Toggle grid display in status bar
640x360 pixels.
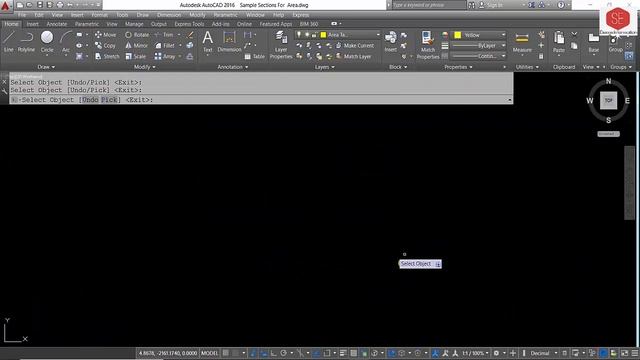point(226,353)
